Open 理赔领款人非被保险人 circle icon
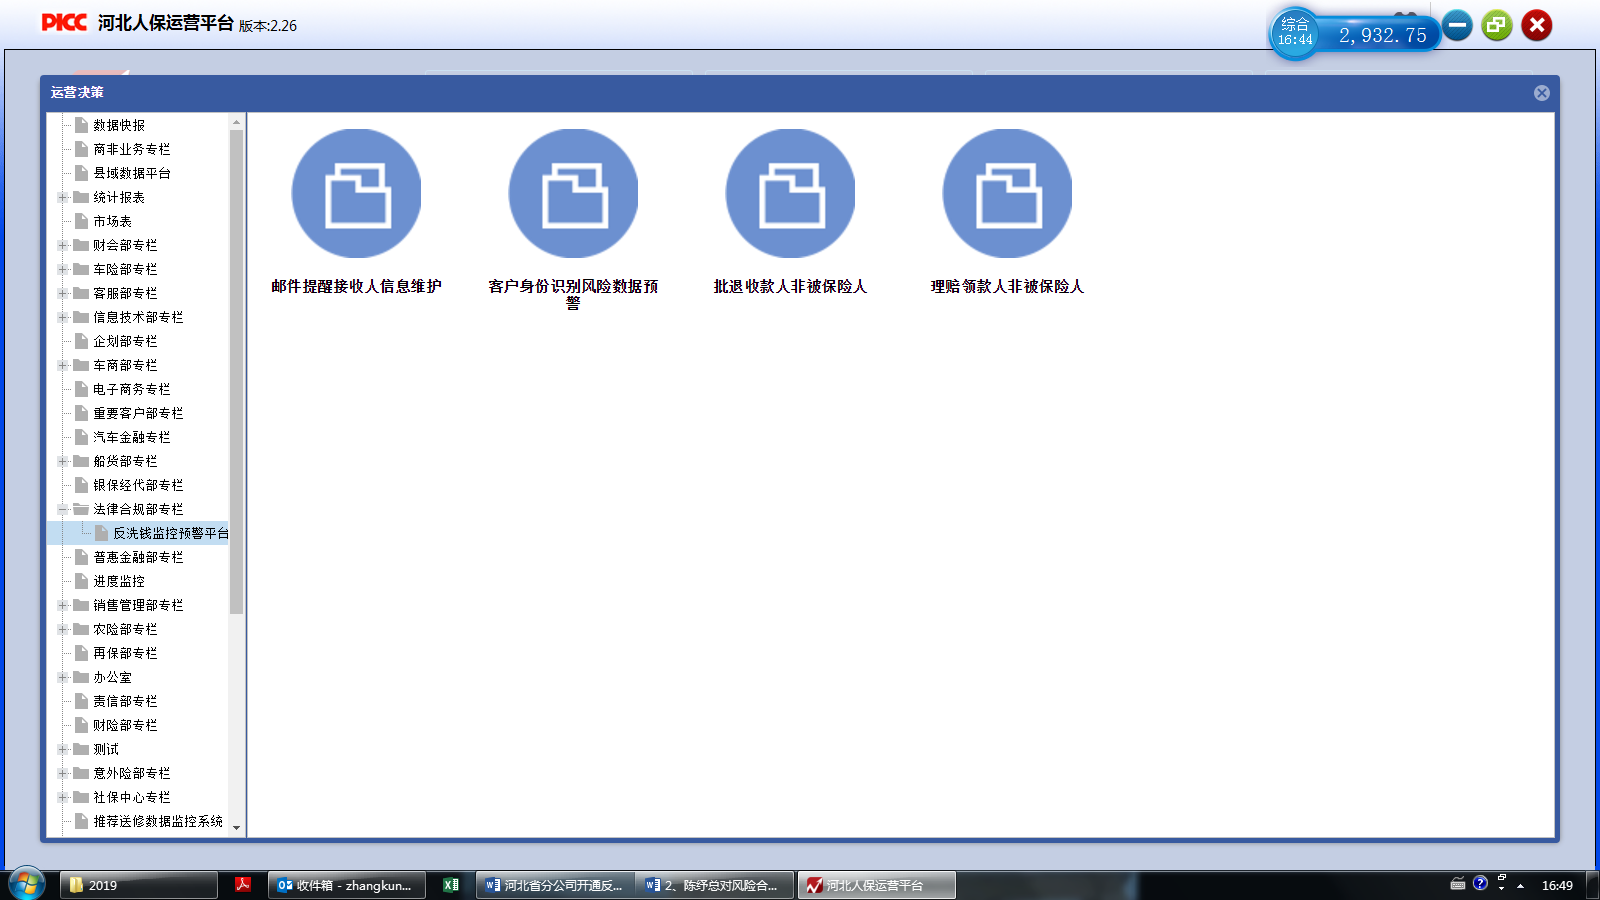This screenshot has width=1600, height=900. [1007, 193]
